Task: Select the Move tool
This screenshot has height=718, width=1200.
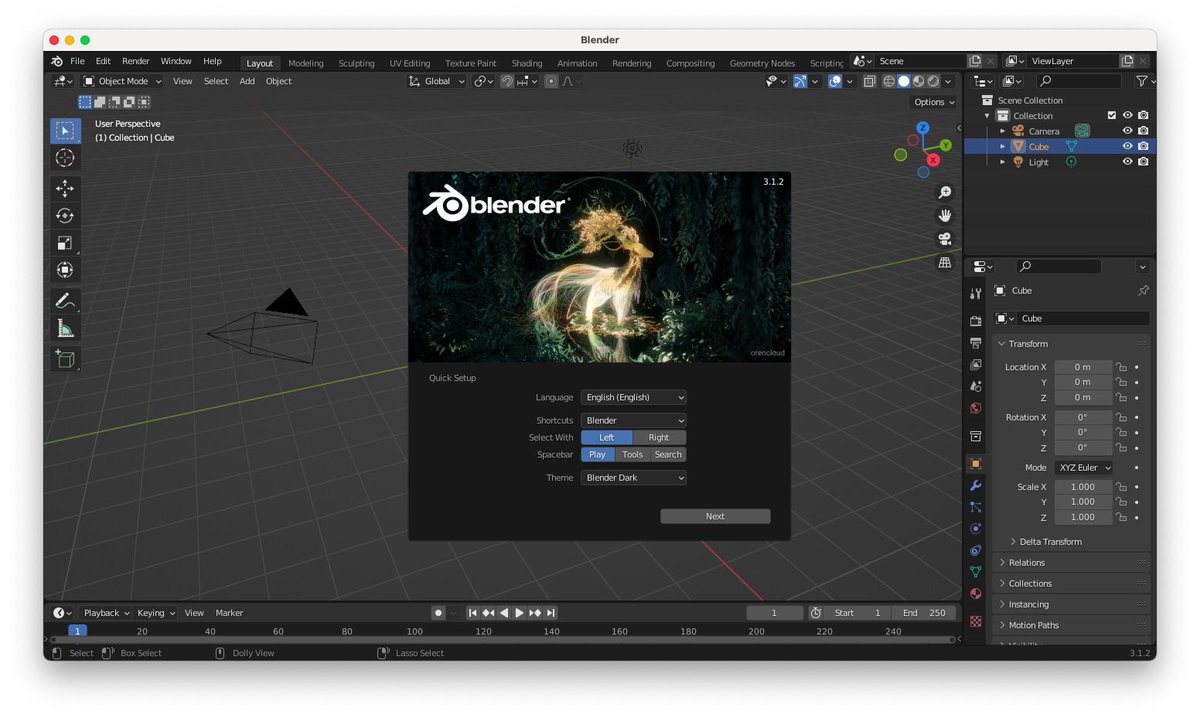Action: click(x=65, y=188)
